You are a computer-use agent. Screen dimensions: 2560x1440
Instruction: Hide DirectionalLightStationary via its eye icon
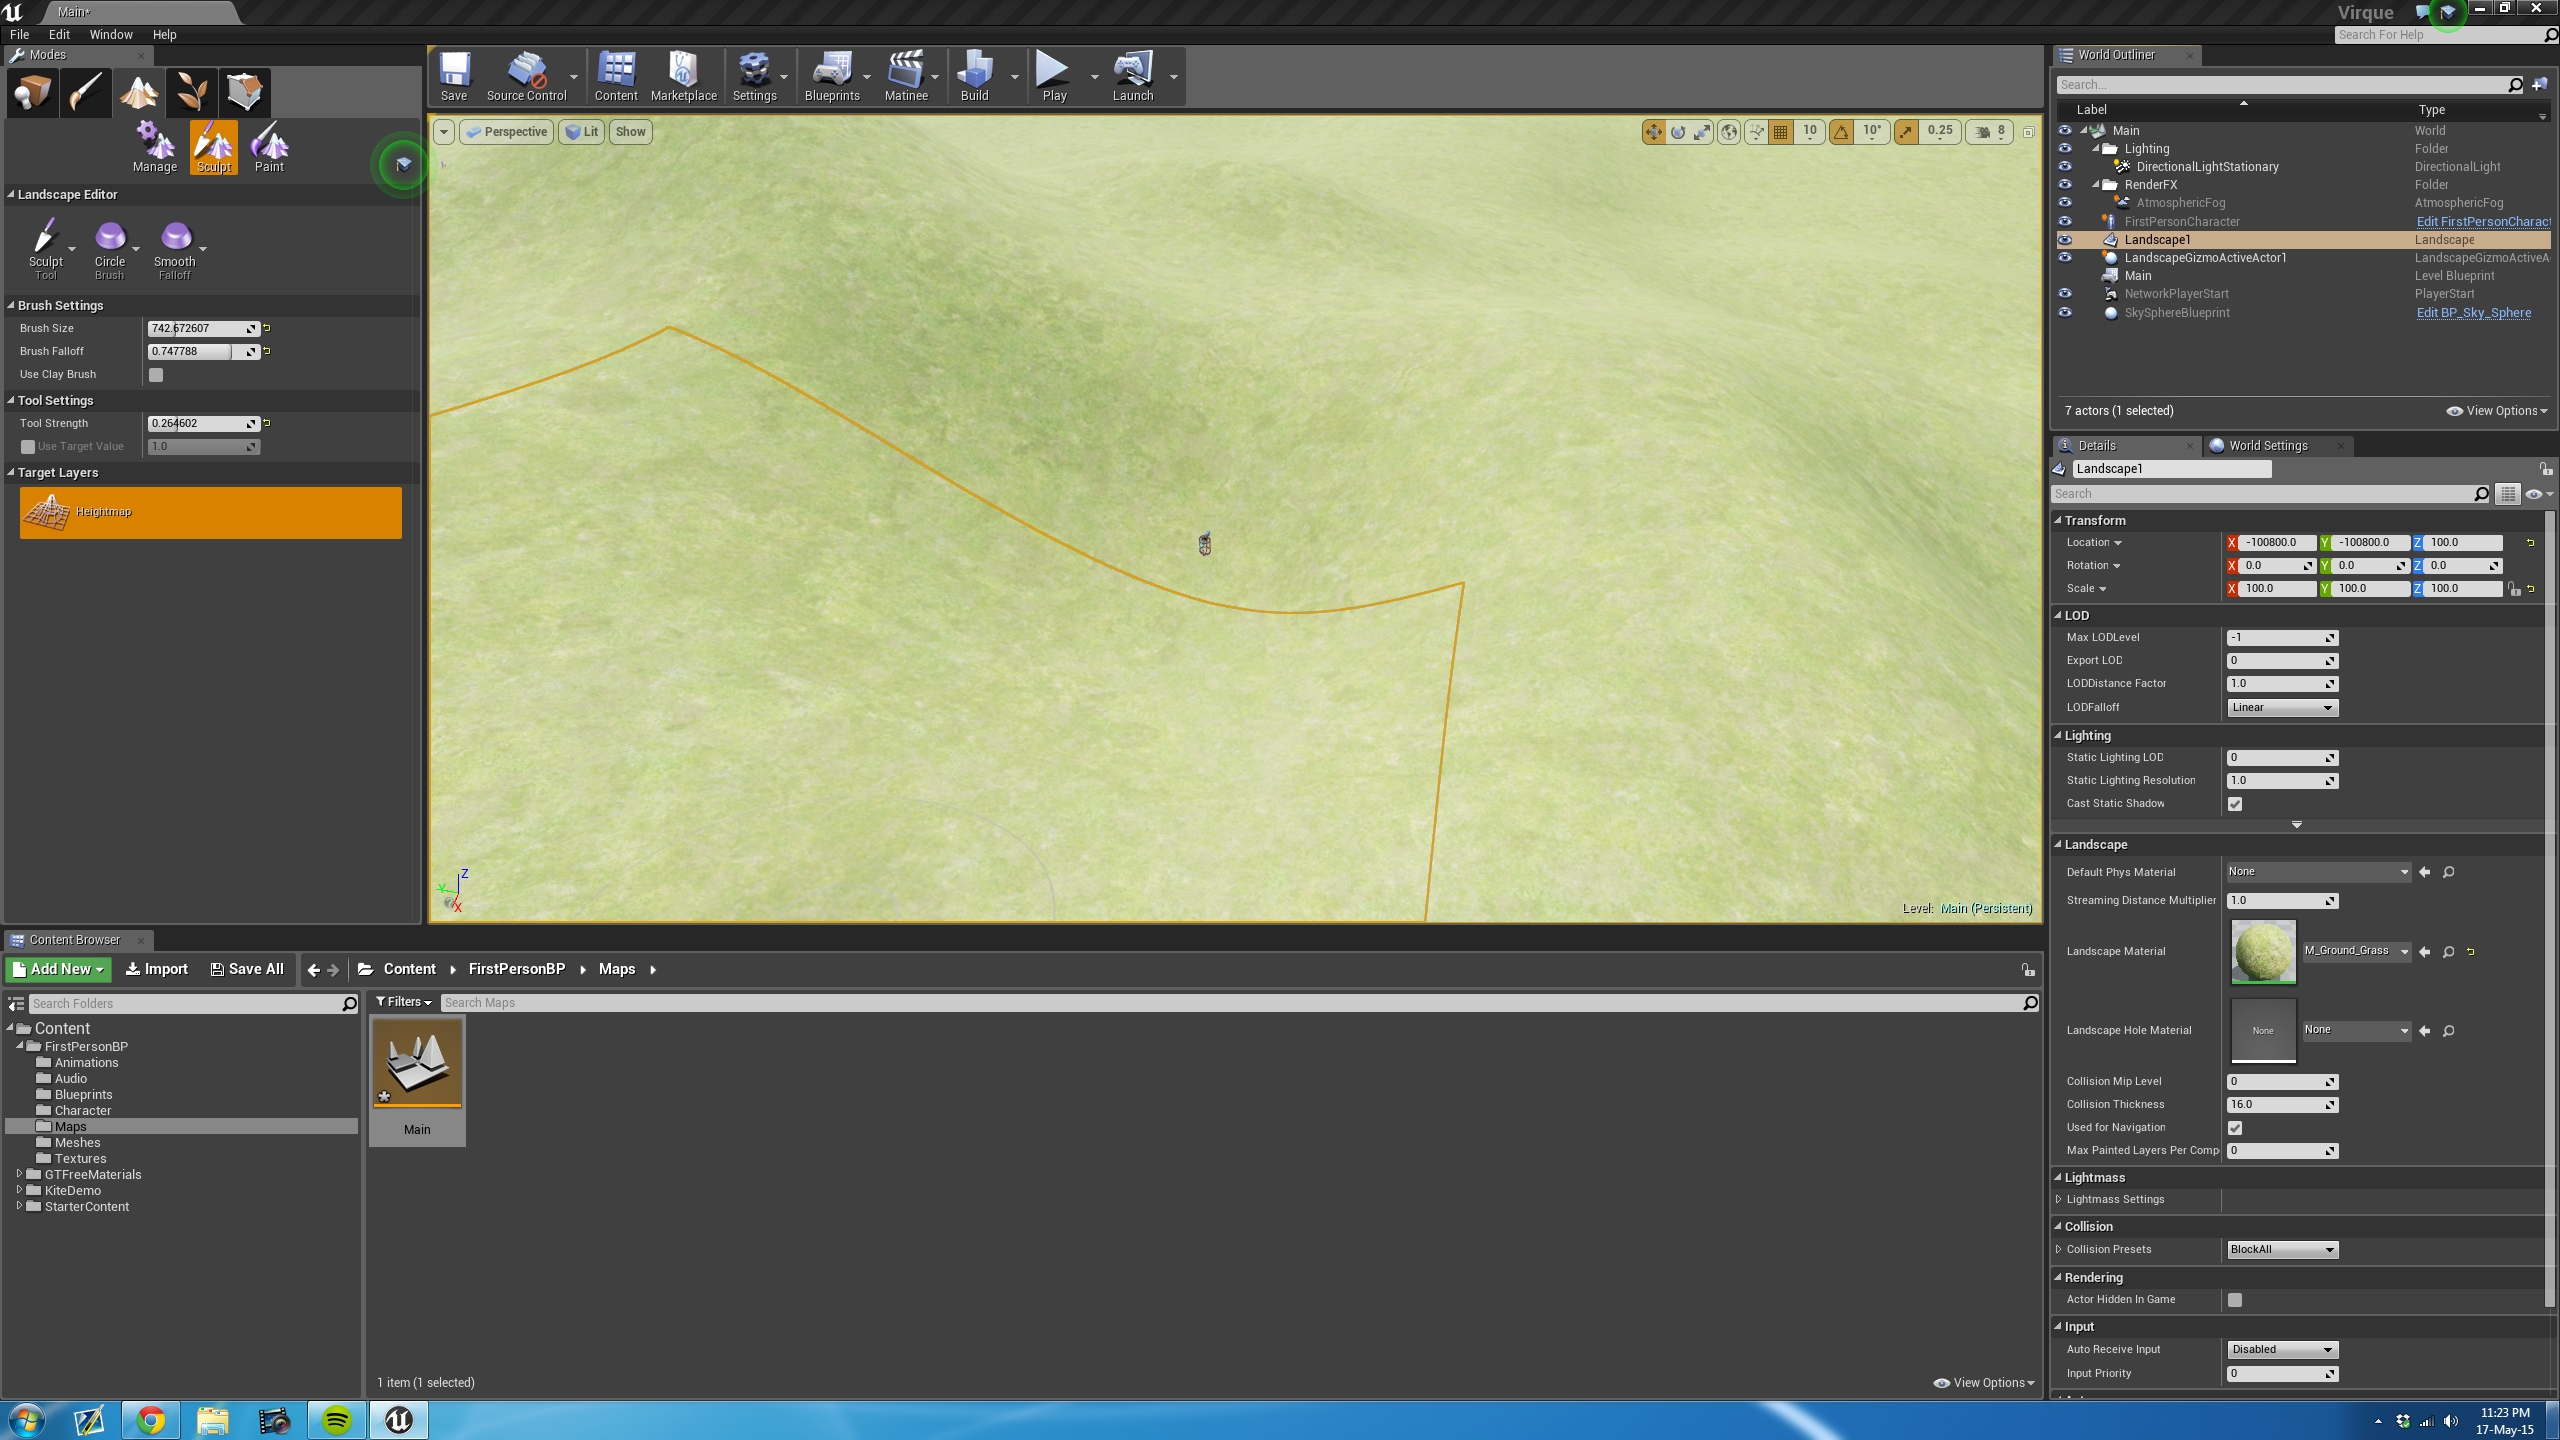2065,167
